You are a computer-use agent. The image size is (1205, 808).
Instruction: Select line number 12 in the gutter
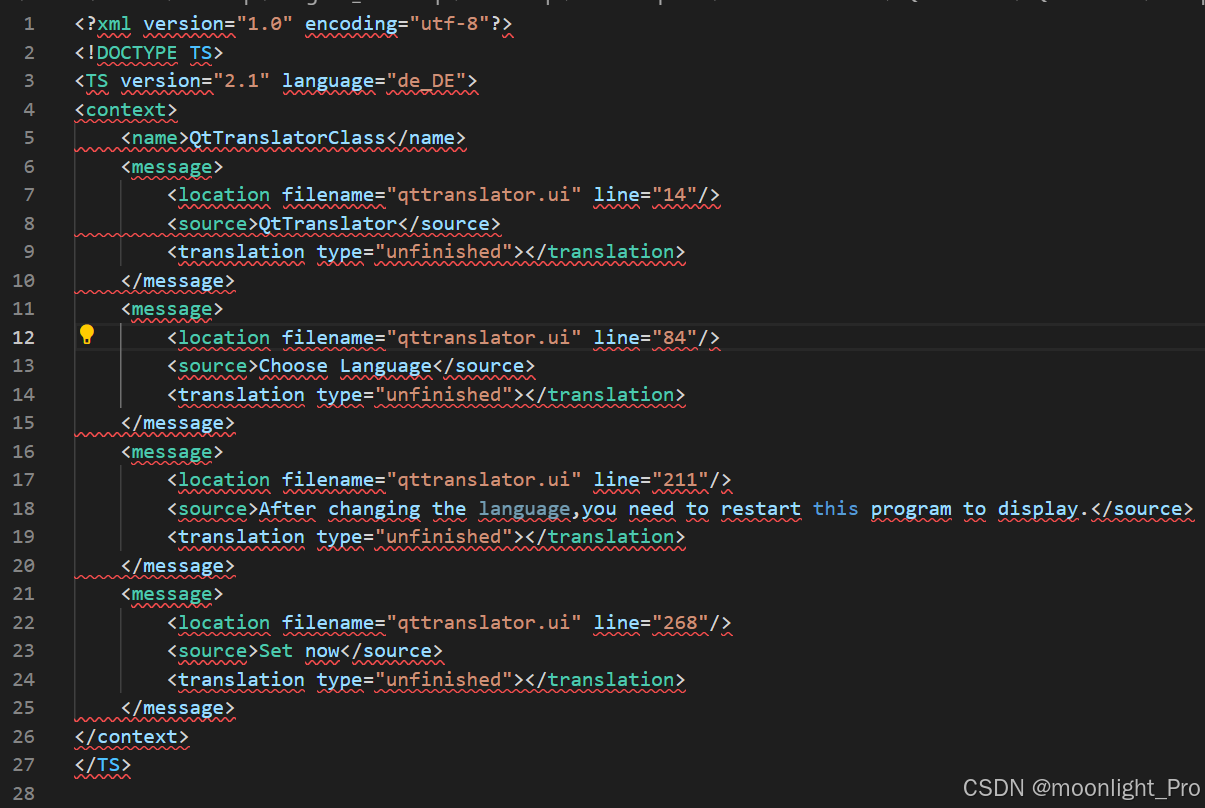(x=23, y=337)
